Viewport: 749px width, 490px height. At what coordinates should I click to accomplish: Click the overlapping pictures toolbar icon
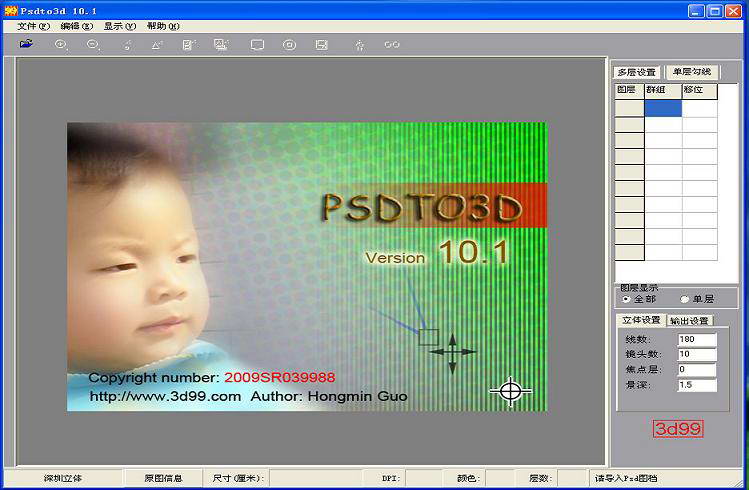point(221,45)
